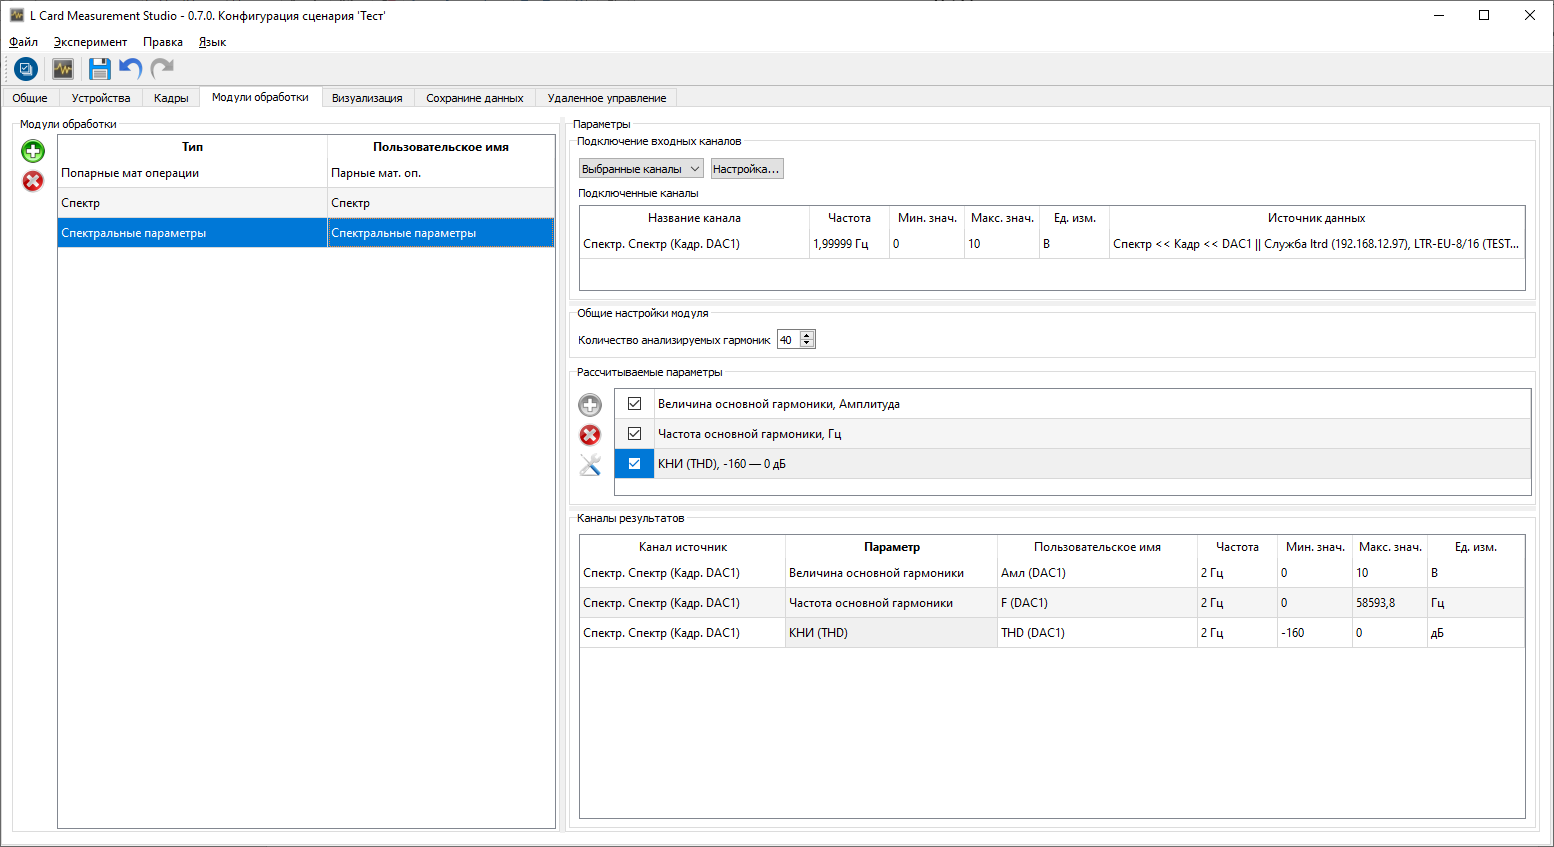Open the Эксперимент menu

click(x=90, y=42)
